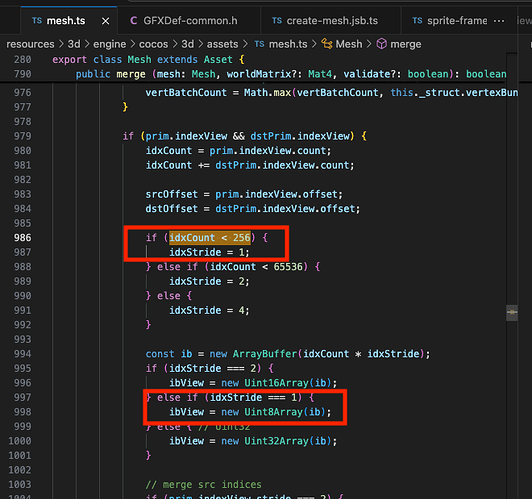Close the mesh.ts editor tab

106,21
